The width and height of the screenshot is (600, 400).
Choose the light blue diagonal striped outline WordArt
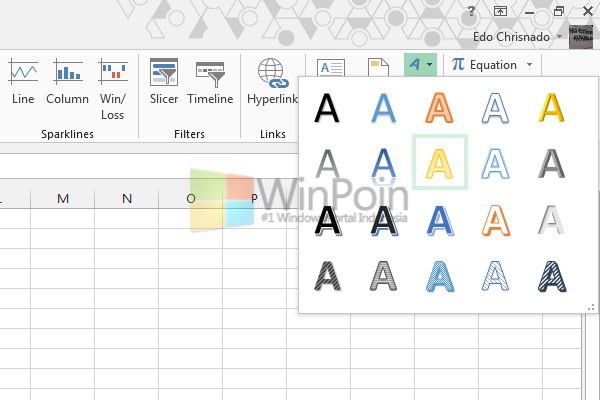(x=496, y=276)
